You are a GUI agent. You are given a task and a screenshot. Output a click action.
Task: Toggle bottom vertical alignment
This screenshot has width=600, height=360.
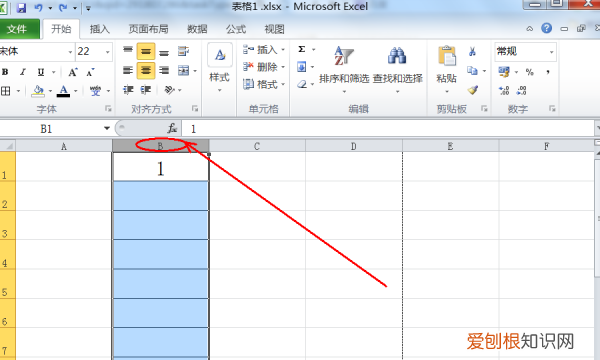pyautogui.click(x=164, y=52)
